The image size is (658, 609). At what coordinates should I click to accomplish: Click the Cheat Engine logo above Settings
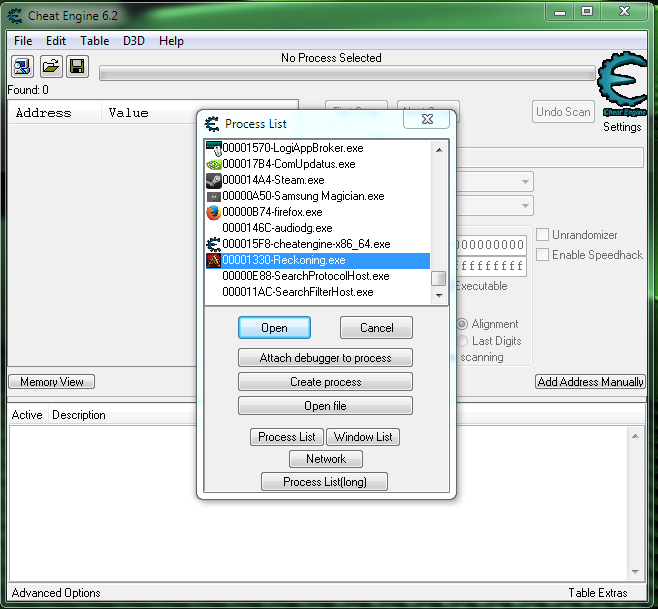(x=622, y=83)
